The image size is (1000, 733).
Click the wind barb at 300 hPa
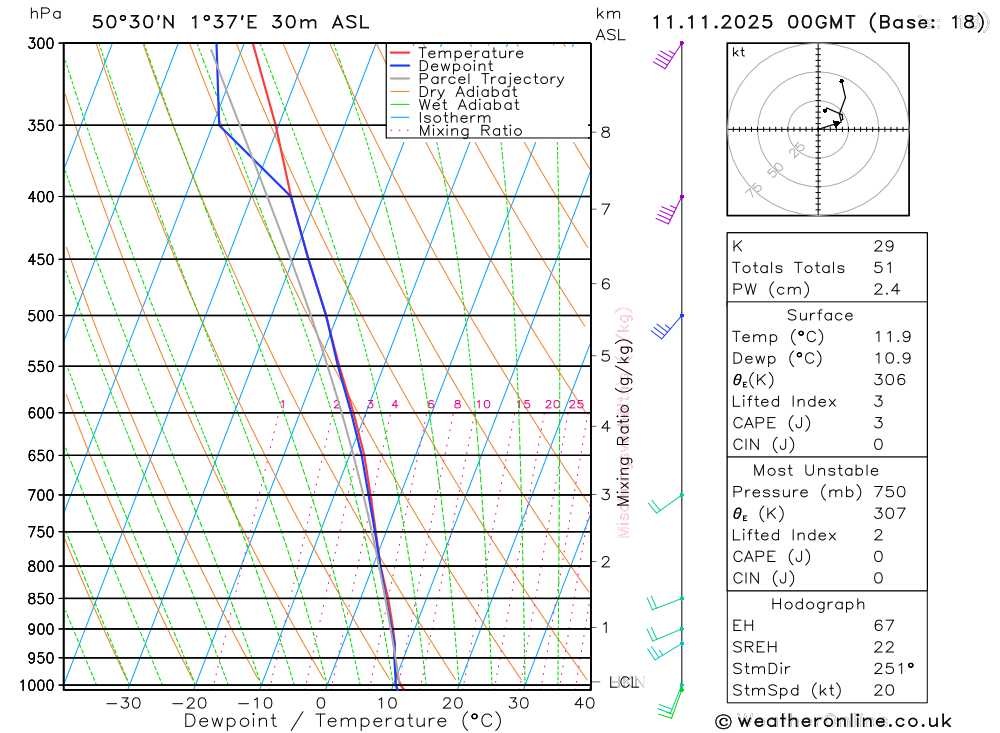668,56
